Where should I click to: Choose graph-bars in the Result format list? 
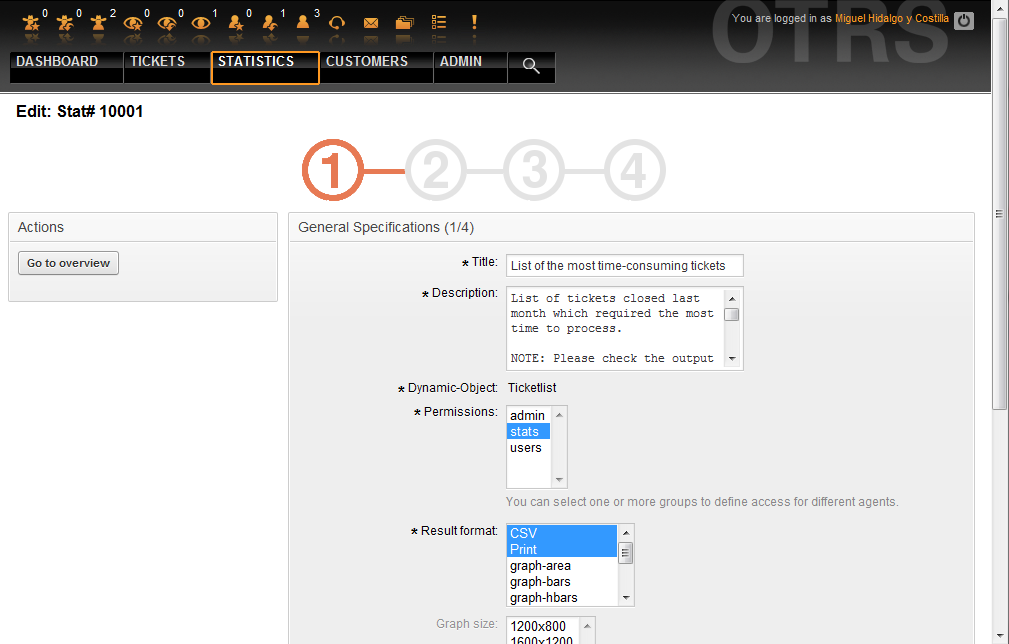click(x=540, y=582)
